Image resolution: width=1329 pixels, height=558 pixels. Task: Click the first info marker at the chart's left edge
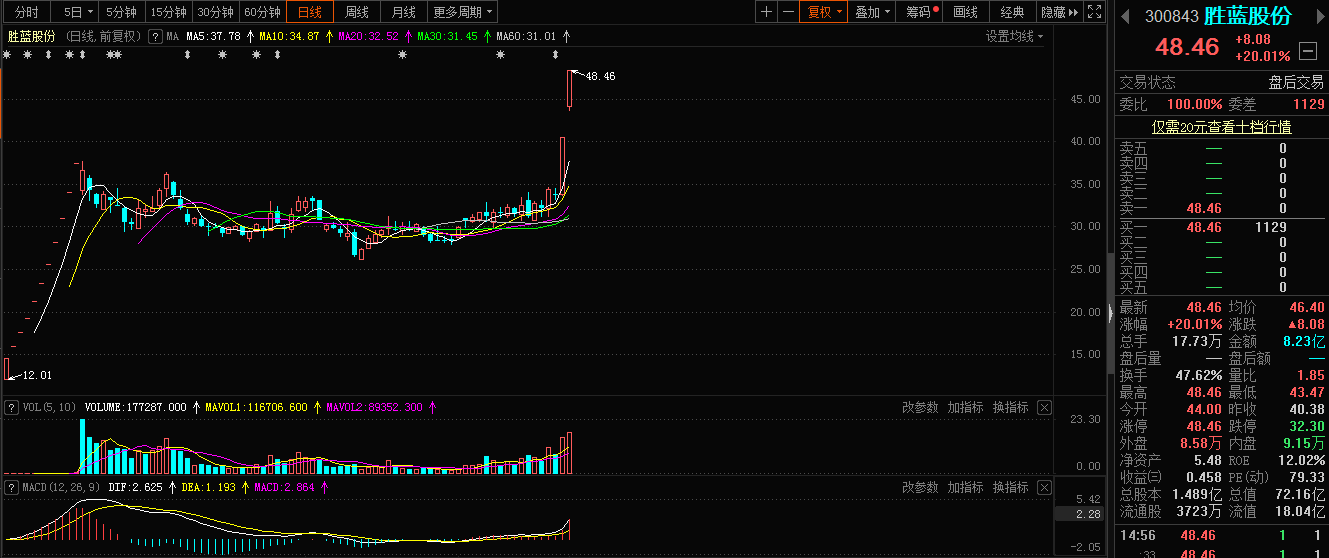[x=6, y=55]
